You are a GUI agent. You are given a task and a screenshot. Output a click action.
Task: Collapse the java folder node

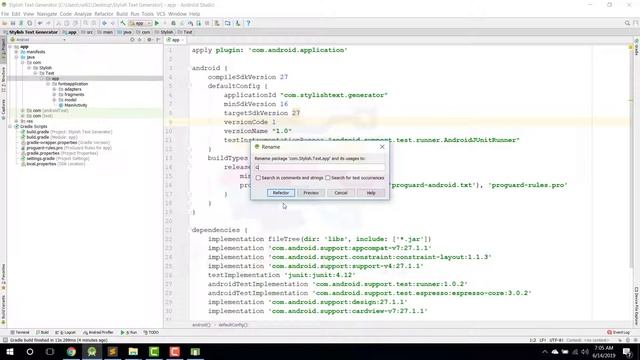[x=16, y=57]
